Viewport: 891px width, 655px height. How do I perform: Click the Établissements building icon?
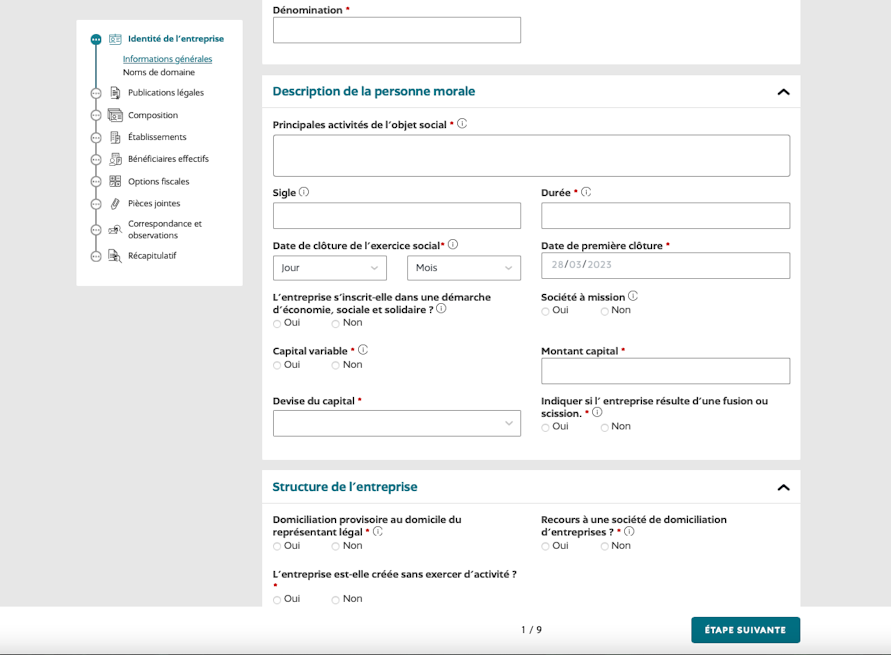tap(115, 137)
